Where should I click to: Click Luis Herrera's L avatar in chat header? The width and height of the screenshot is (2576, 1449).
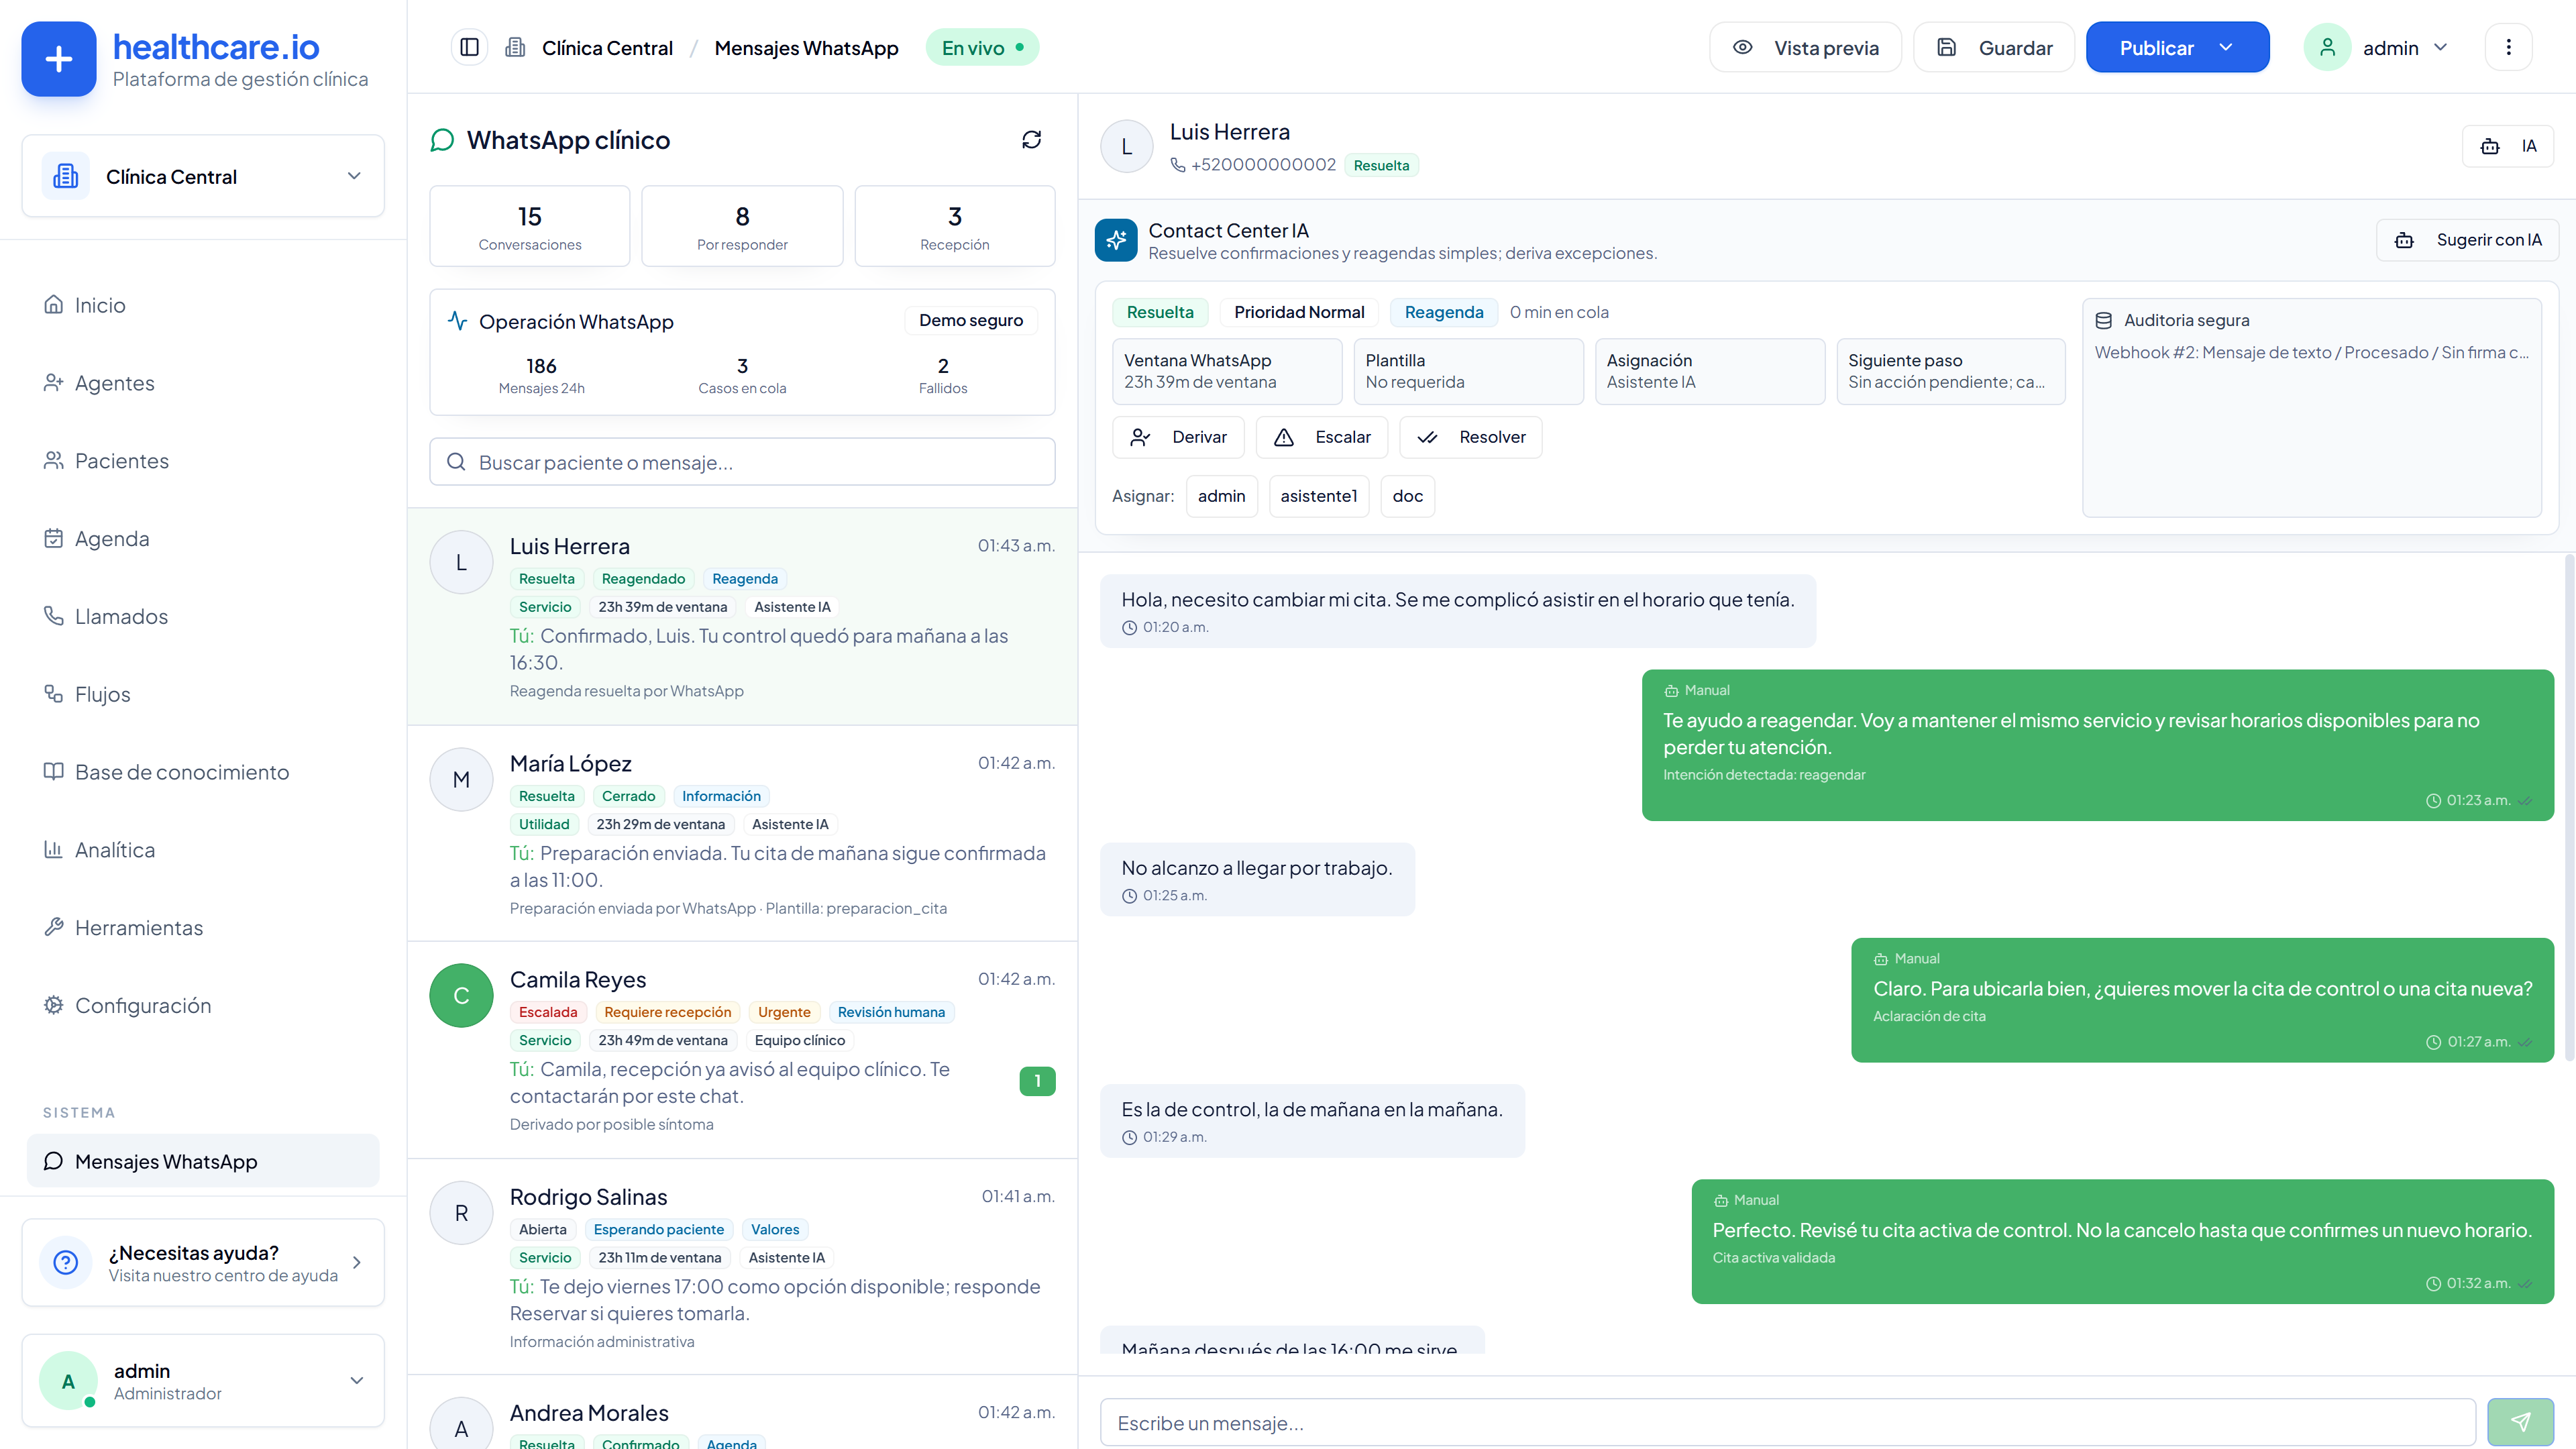click(1127, 147)
